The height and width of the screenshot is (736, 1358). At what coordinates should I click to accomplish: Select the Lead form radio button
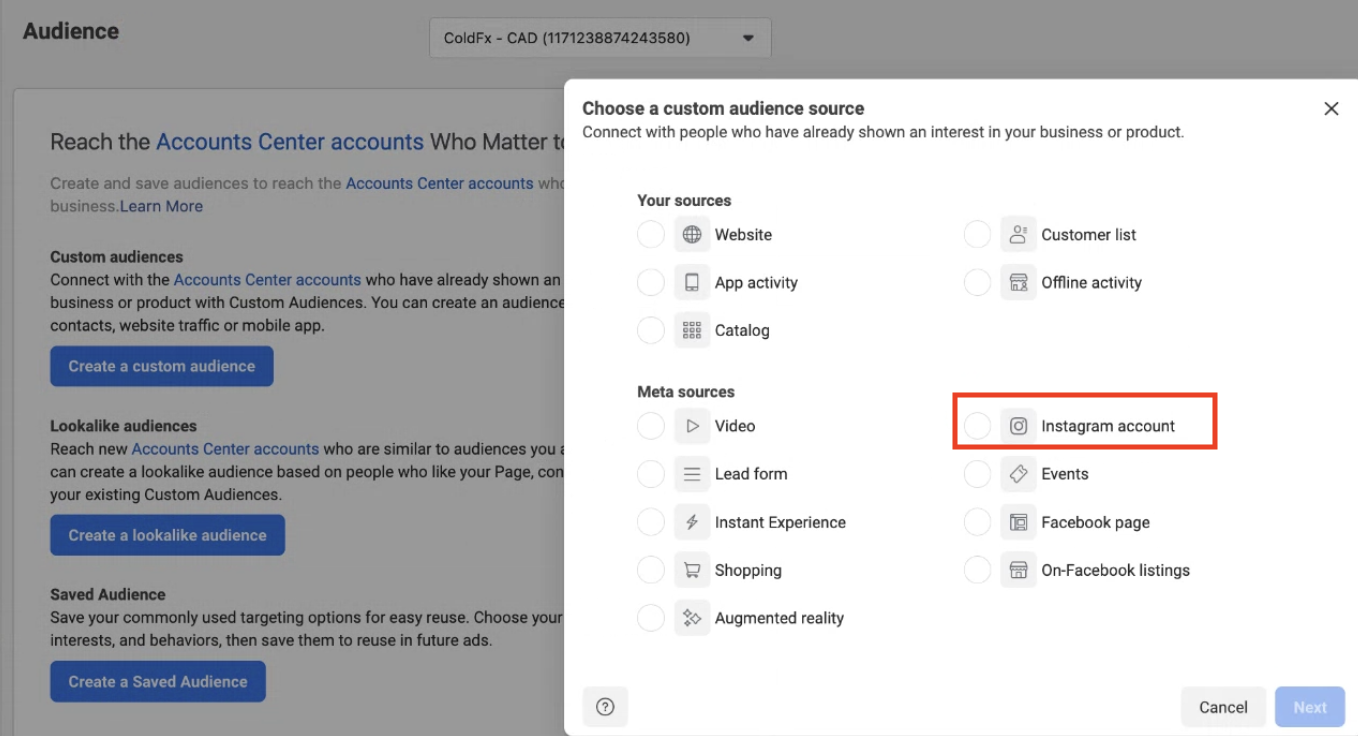(x=651, y=474)
